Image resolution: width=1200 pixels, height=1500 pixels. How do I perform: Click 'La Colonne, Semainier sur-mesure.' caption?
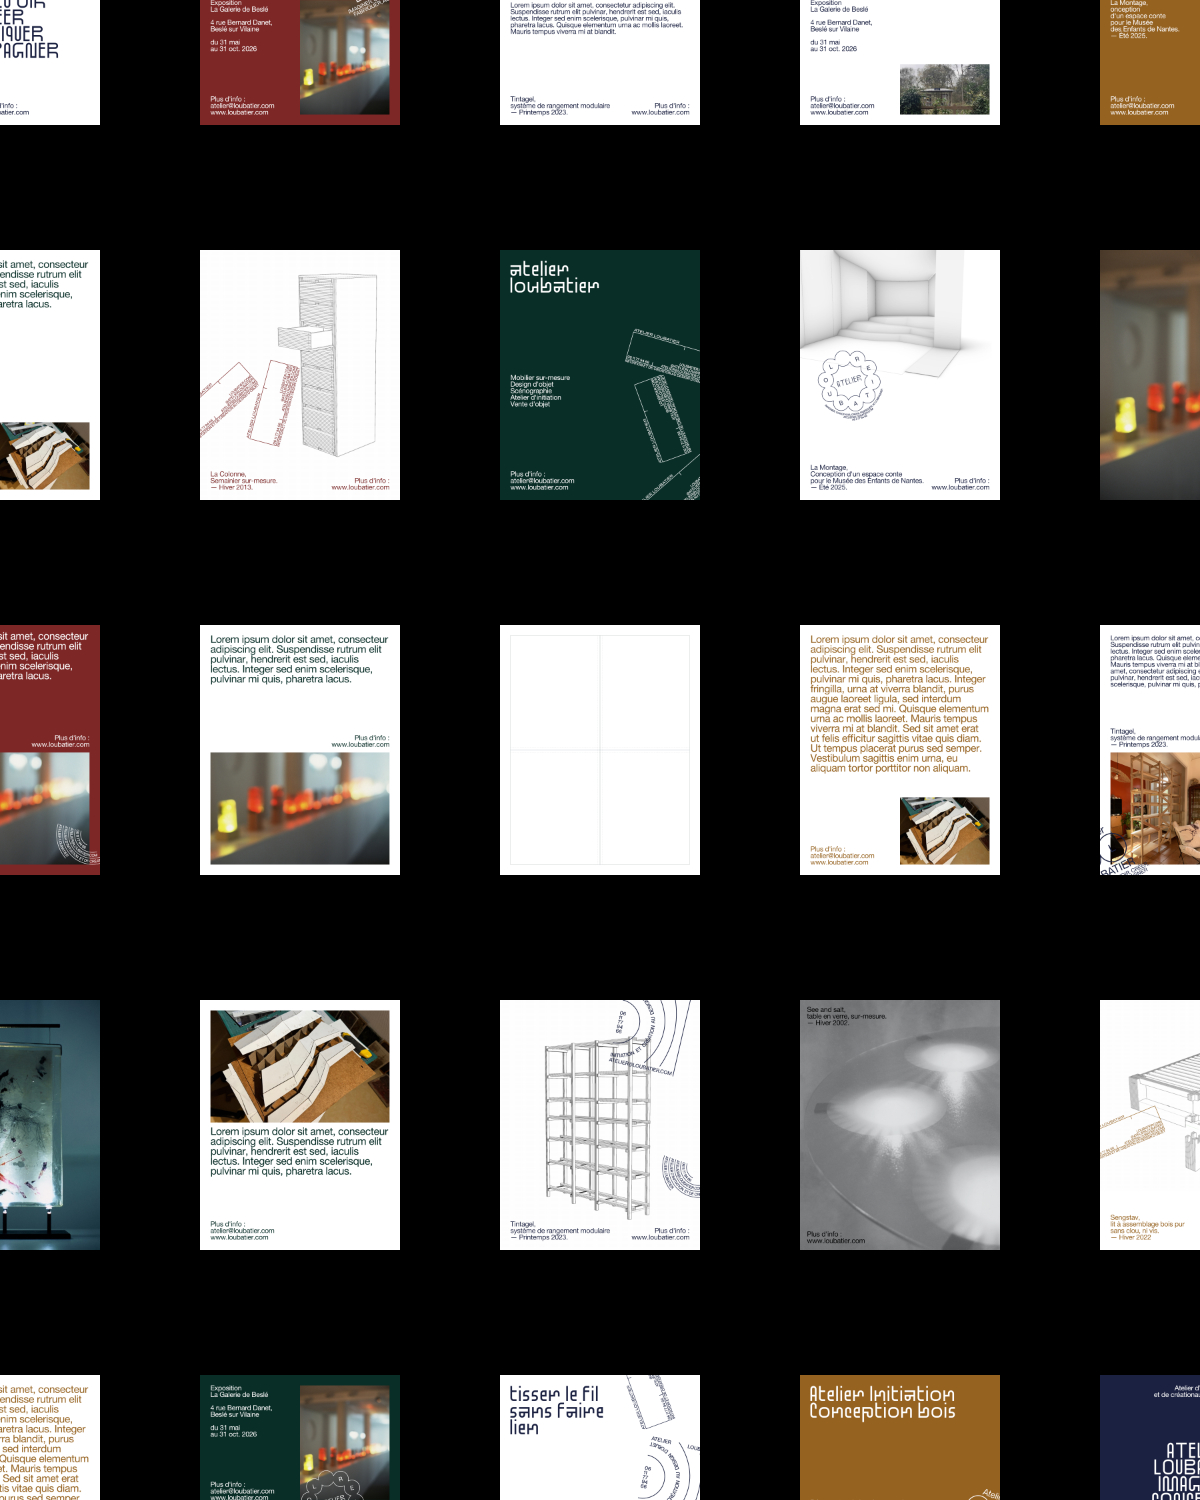[x=244, y=478]
